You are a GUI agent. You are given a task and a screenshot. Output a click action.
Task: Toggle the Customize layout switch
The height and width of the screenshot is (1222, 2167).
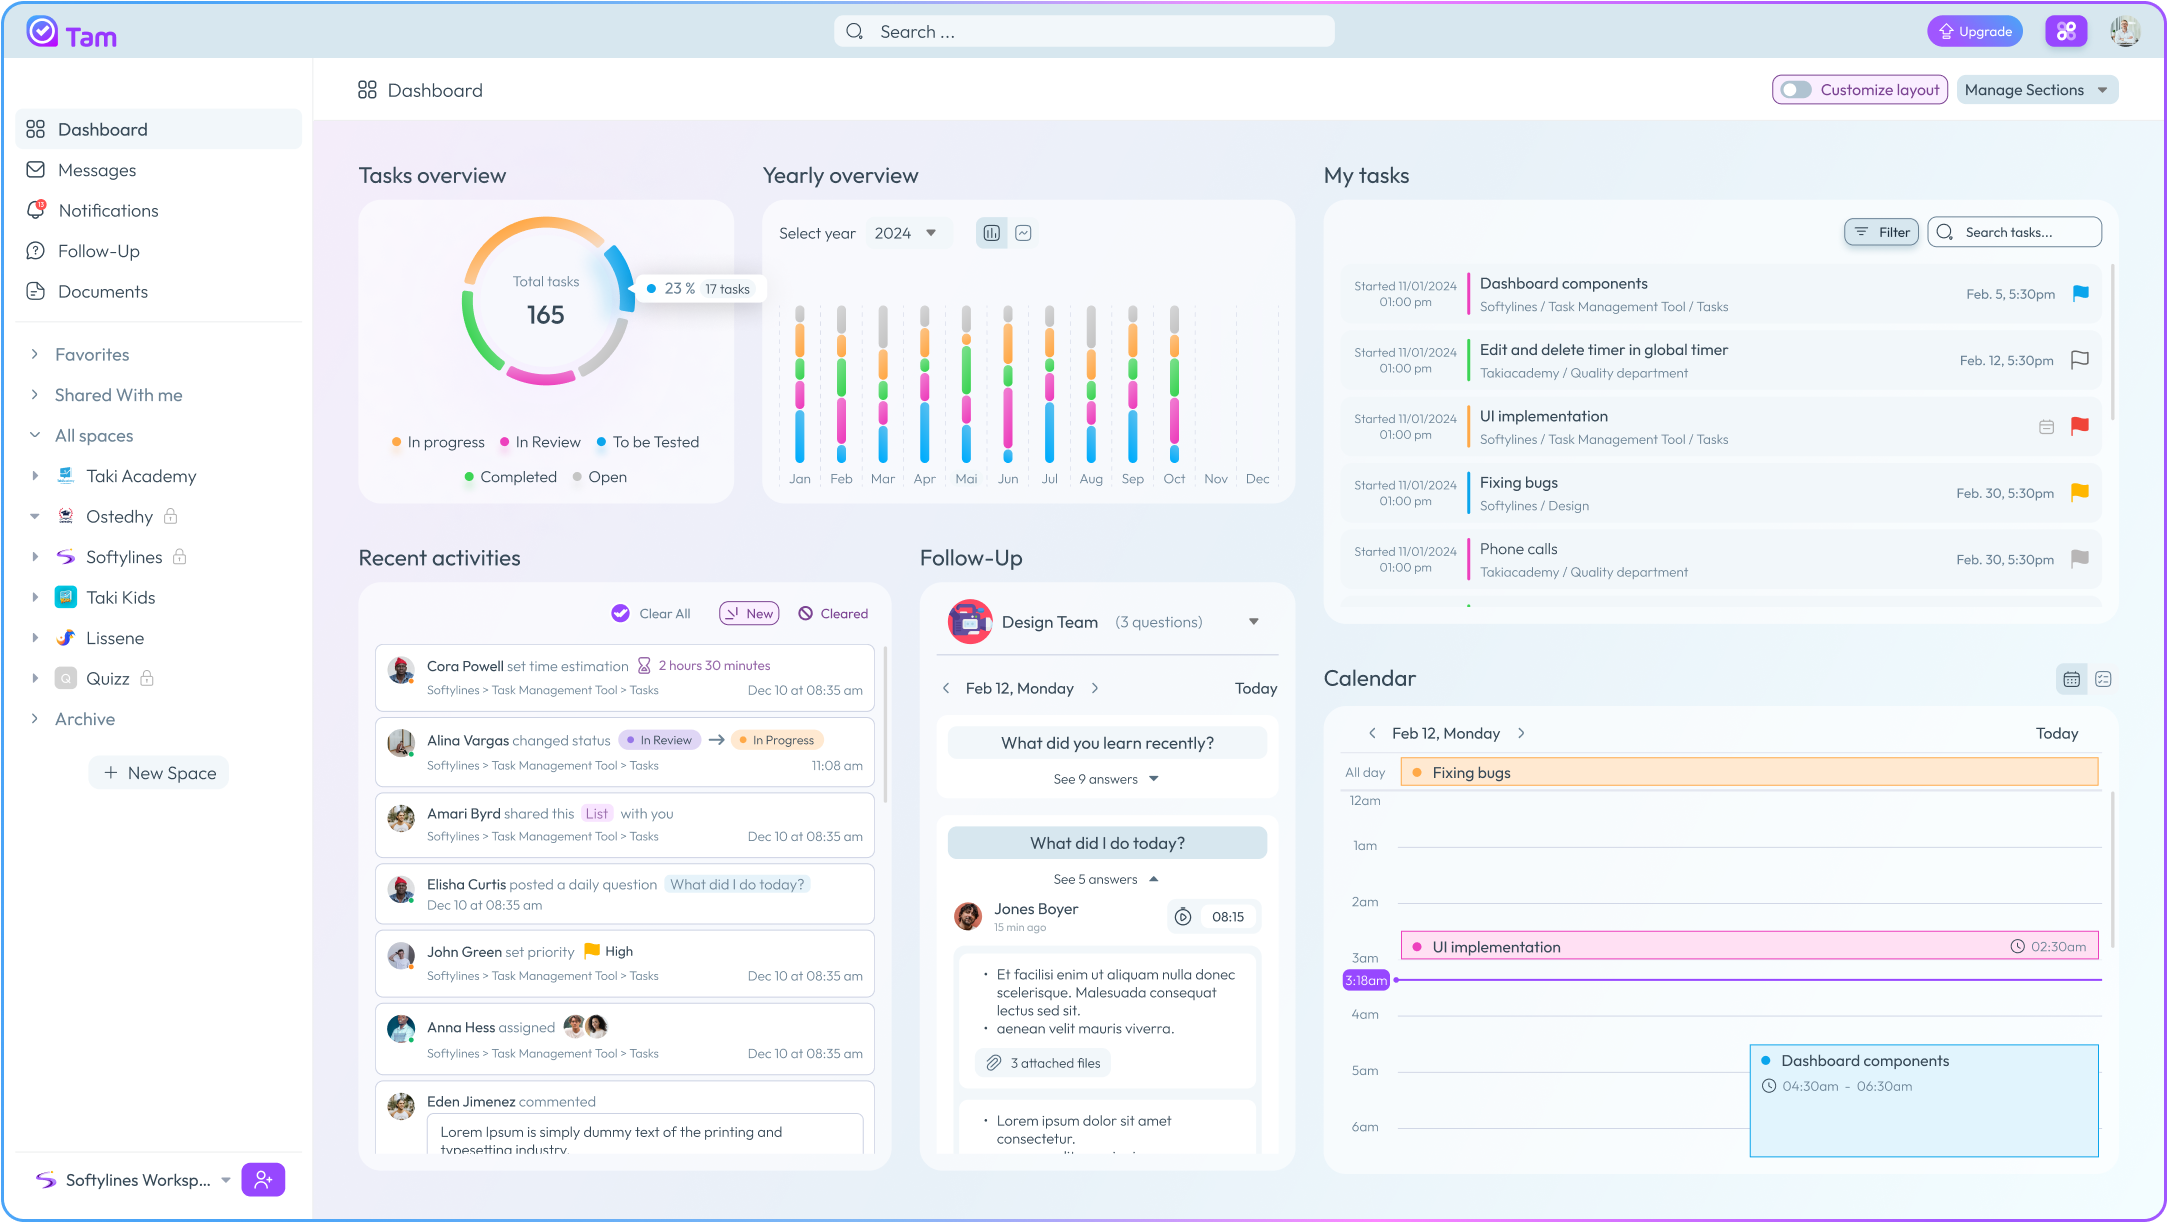1796,90
